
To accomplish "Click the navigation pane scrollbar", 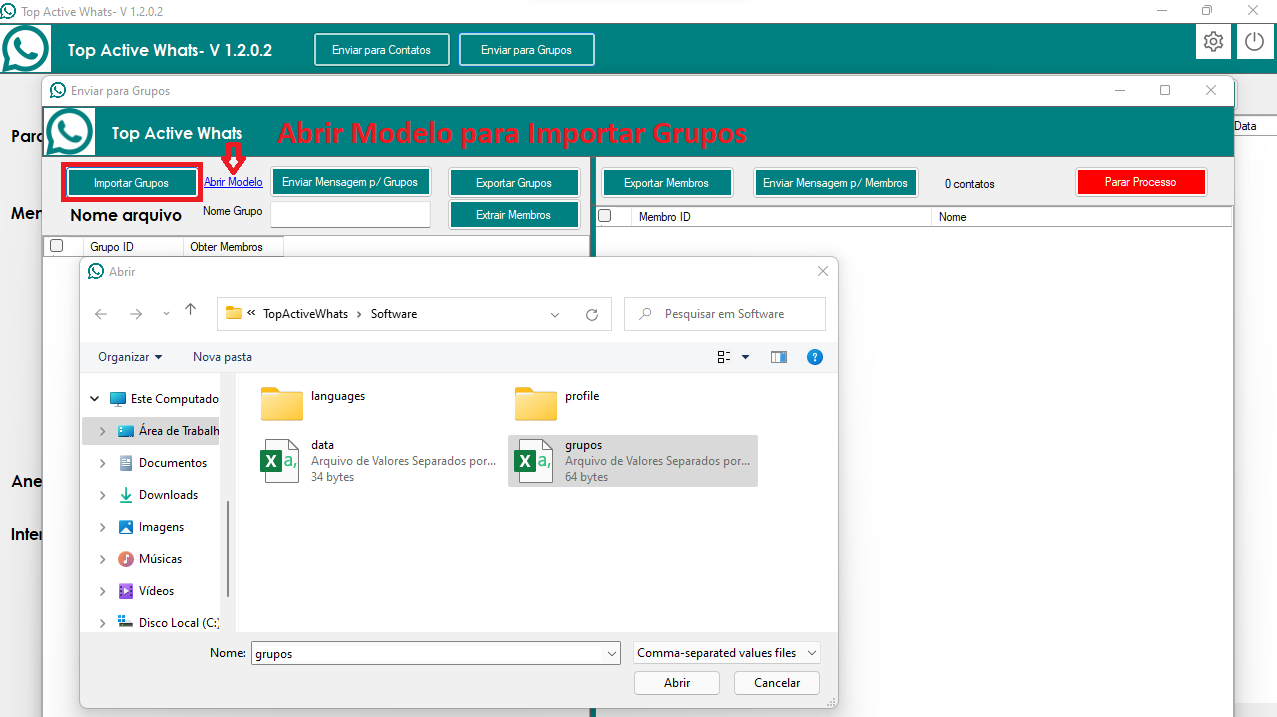I will (x=229, y=548).
